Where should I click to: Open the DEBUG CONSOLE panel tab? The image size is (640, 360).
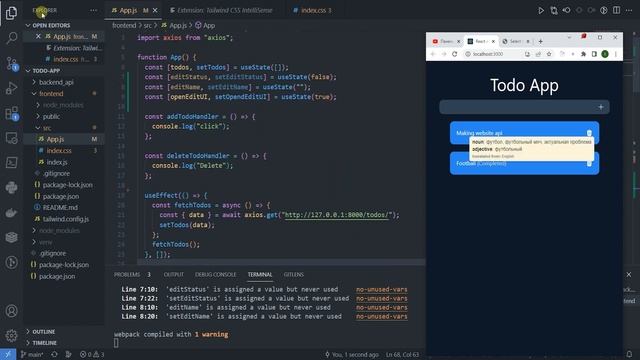click(x=215, y=274)
